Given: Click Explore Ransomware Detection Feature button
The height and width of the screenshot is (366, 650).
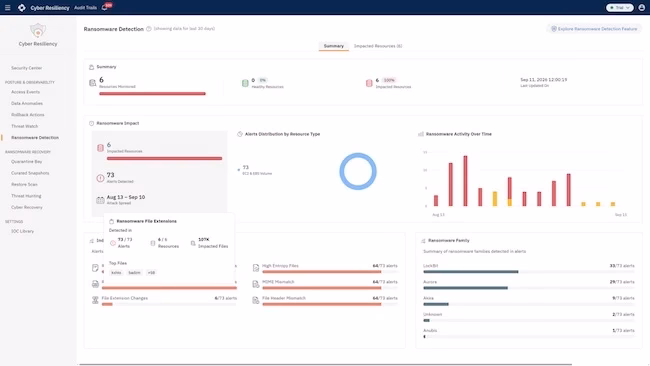Looking at the screenshot, I should [x=594, y=29].
